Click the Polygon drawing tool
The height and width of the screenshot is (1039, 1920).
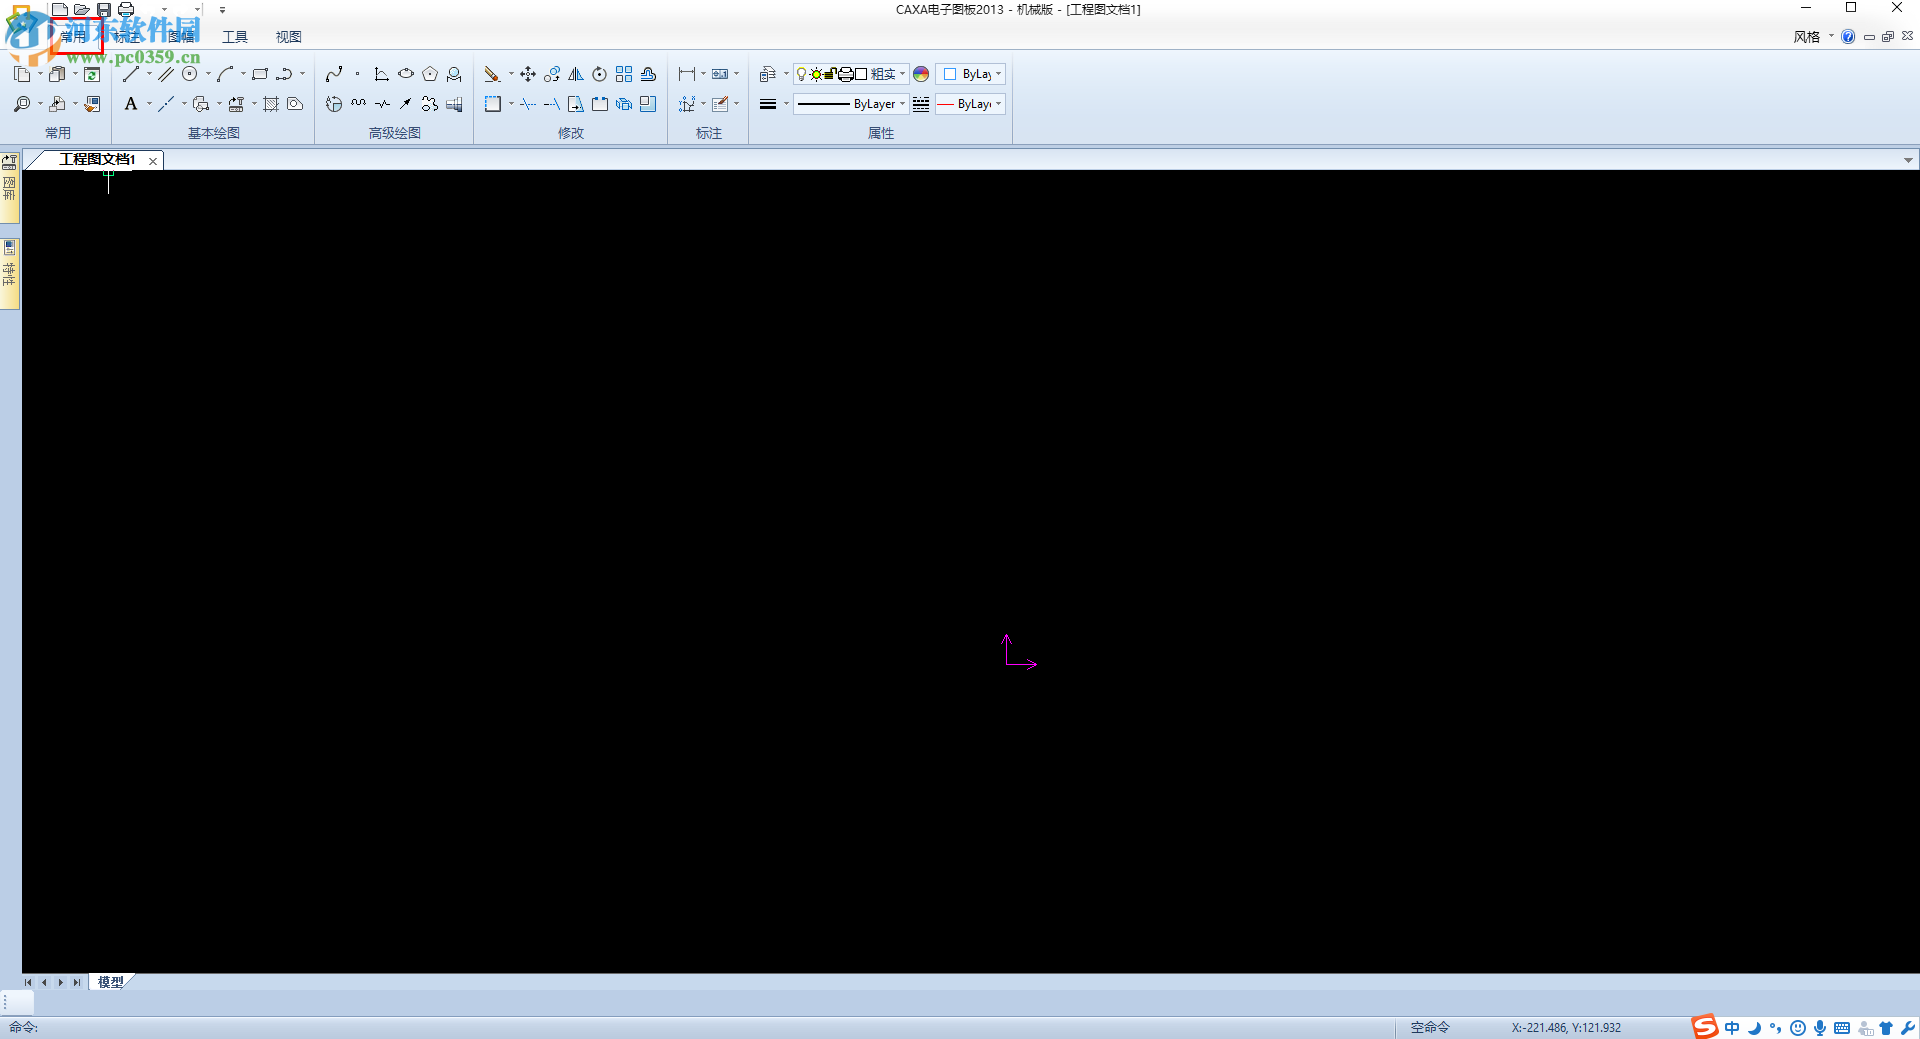point(430,74)
